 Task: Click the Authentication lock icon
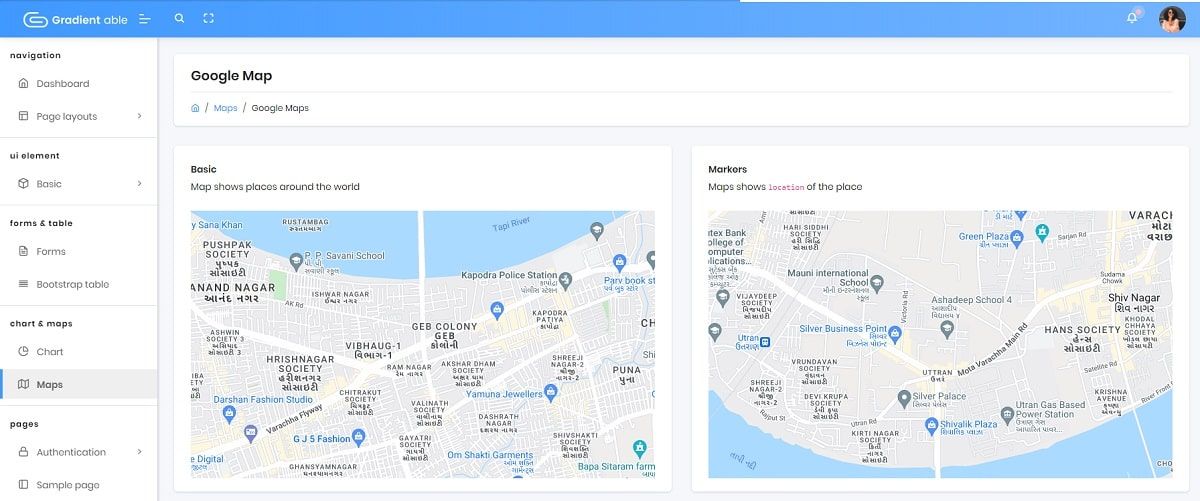[24, 452]
